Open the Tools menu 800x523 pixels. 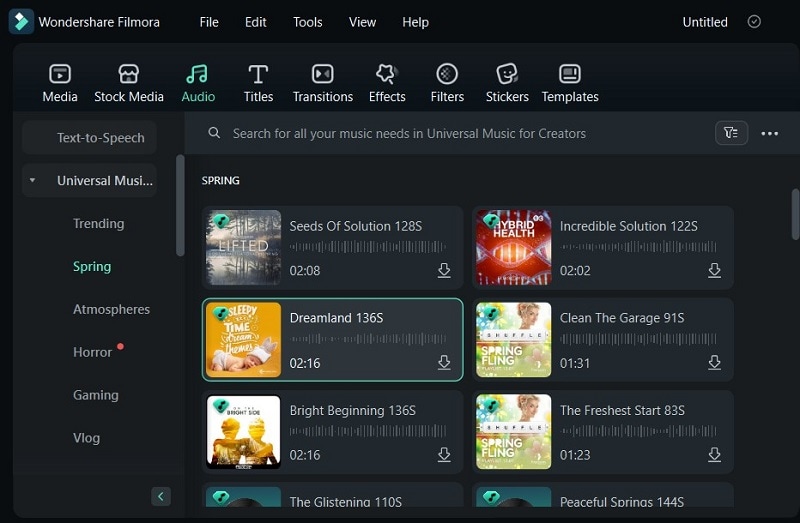pos(308,22)
